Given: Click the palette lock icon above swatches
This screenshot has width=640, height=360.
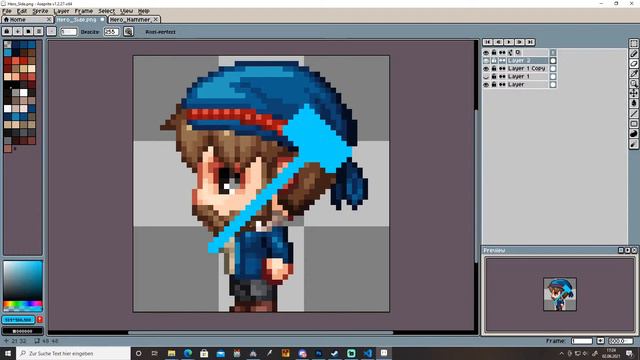Looking at the screenshot, I should pos(7,31).
